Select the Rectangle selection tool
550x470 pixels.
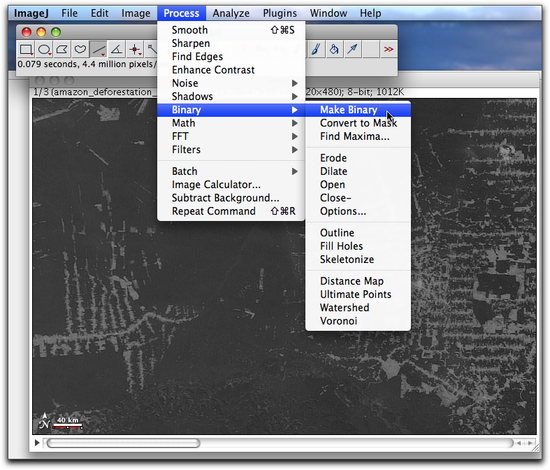pyautogui.click(x=26, y=49)
